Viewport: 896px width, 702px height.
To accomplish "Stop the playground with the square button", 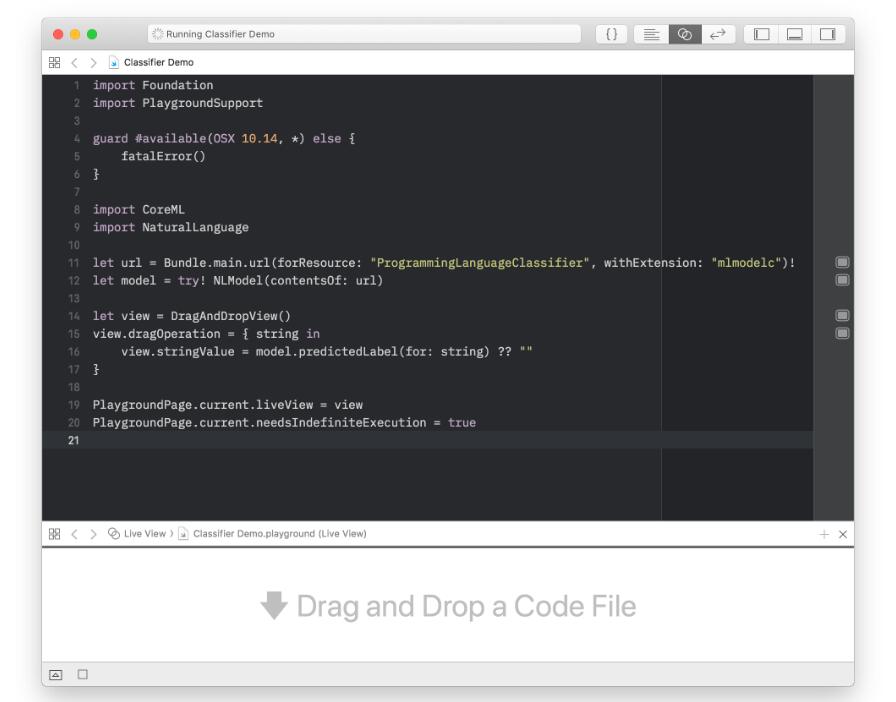I will pos(83,674).
